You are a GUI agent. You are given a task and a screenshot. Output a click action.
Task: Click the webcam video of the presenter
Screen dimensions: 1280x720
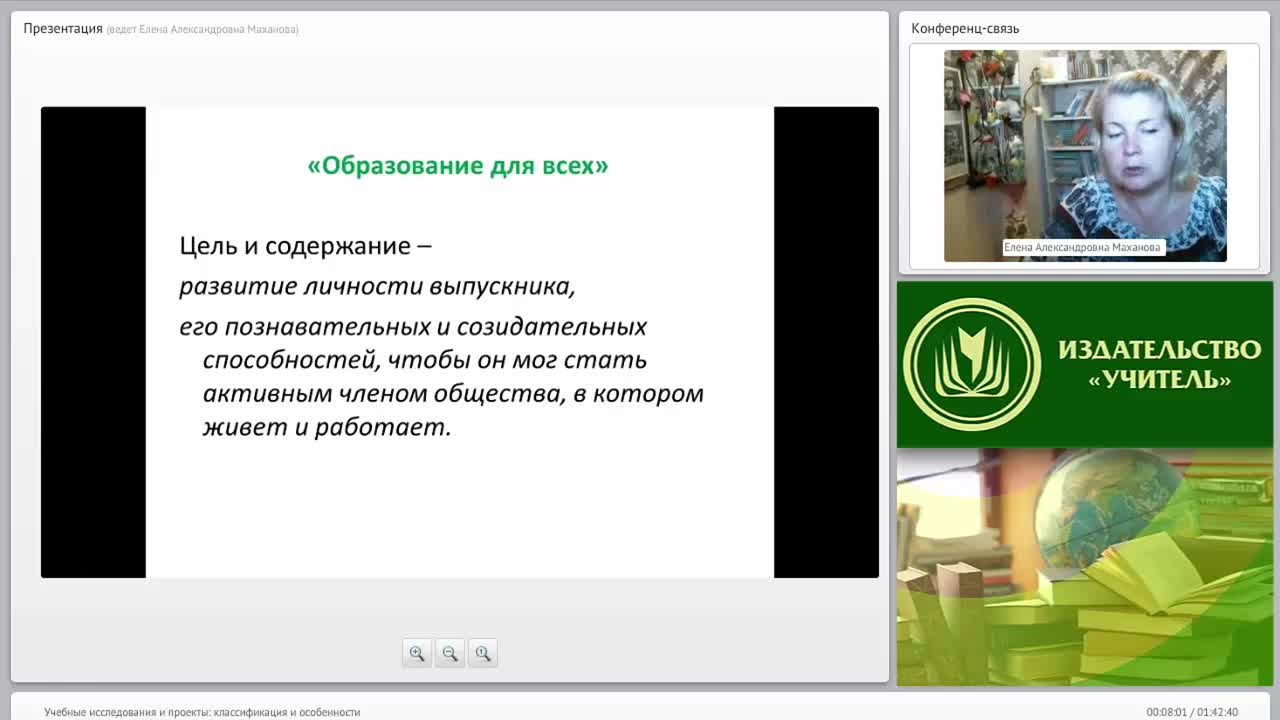[1085, 156]
